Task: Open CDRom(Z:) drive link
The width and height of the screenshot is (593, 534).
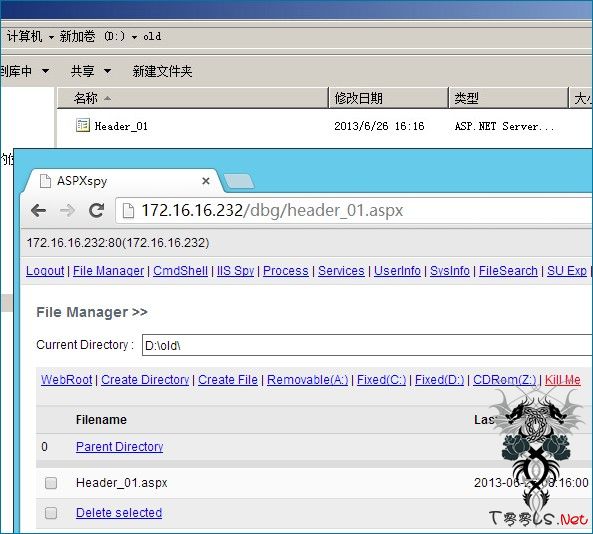Action: (505, 380)
